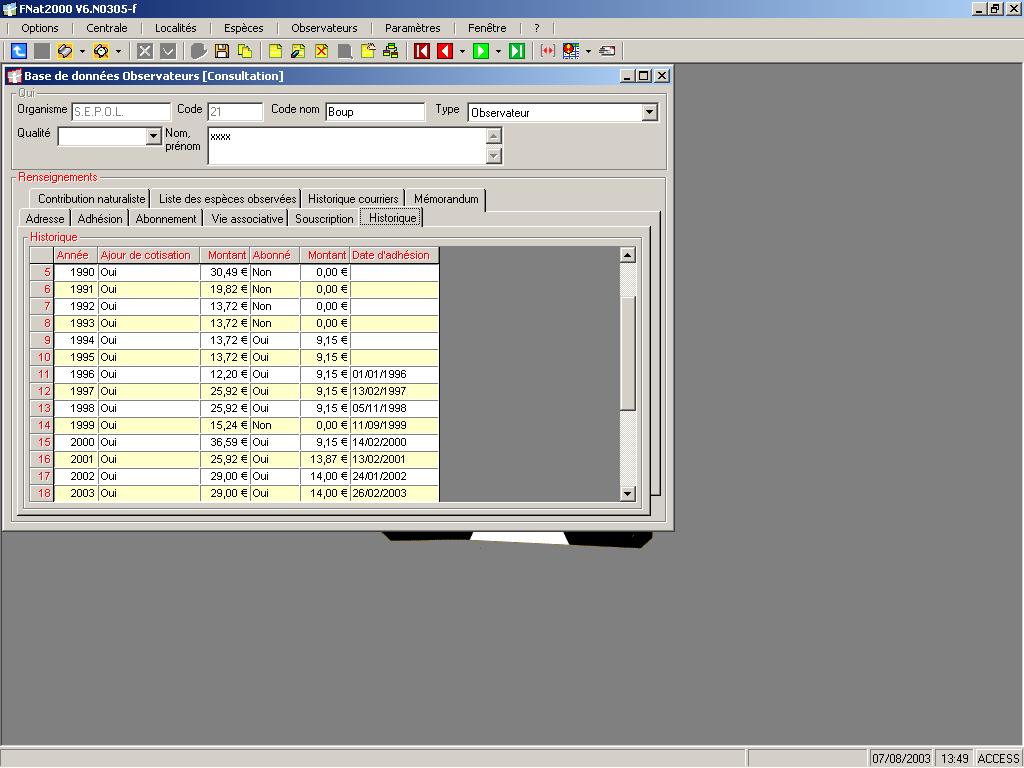This screenshot has width=1024, height=768.
Task: Switch to the Abonnement tab
Action: point(166,219)
